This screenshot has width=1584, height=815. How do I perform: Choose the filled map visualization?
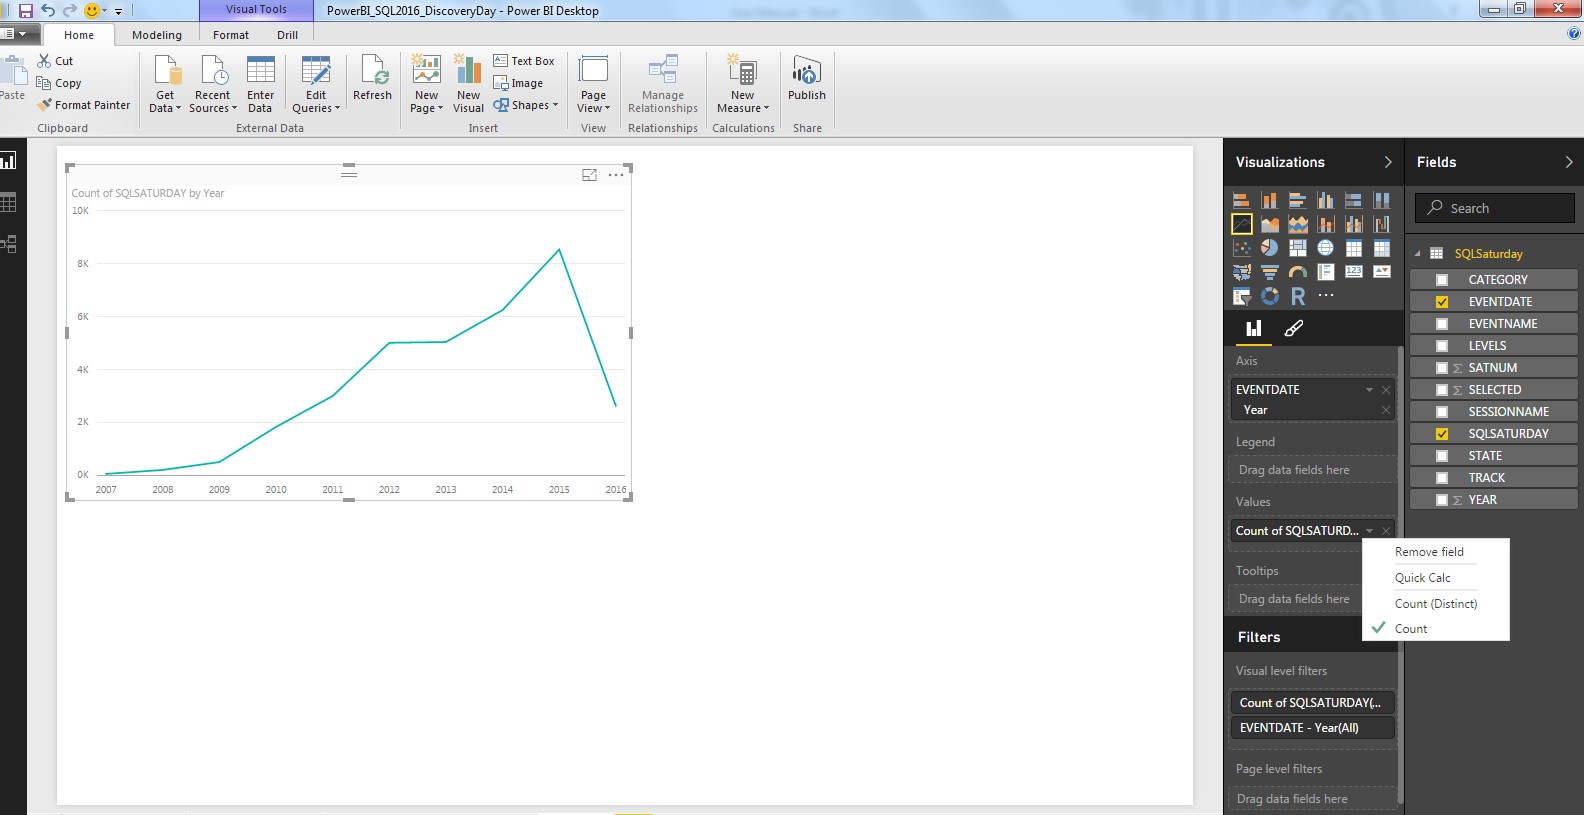1241,272
